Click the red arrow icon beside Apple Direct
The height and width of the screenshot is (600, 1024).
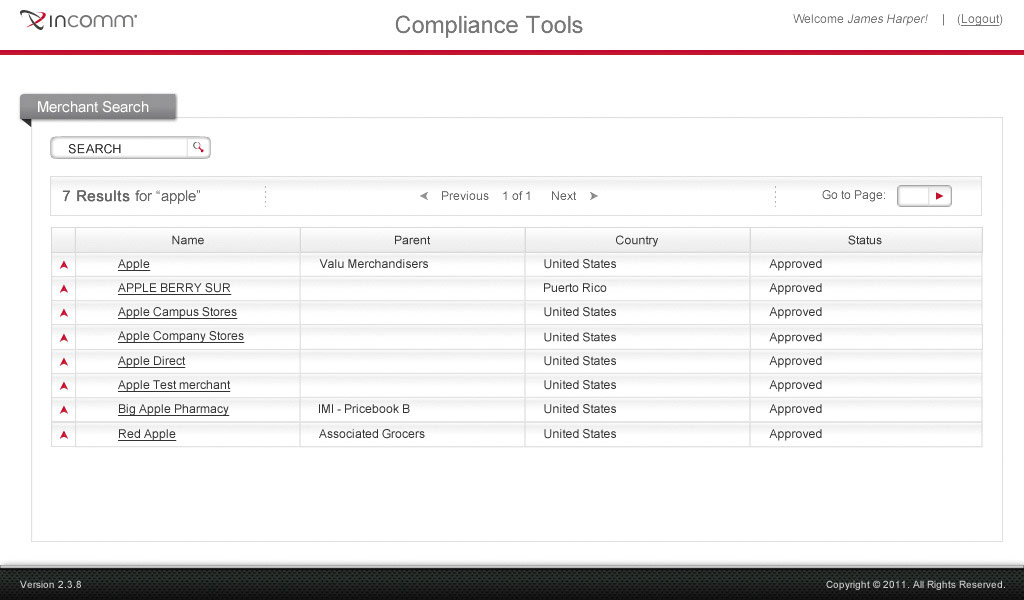[x=64, y=362]
